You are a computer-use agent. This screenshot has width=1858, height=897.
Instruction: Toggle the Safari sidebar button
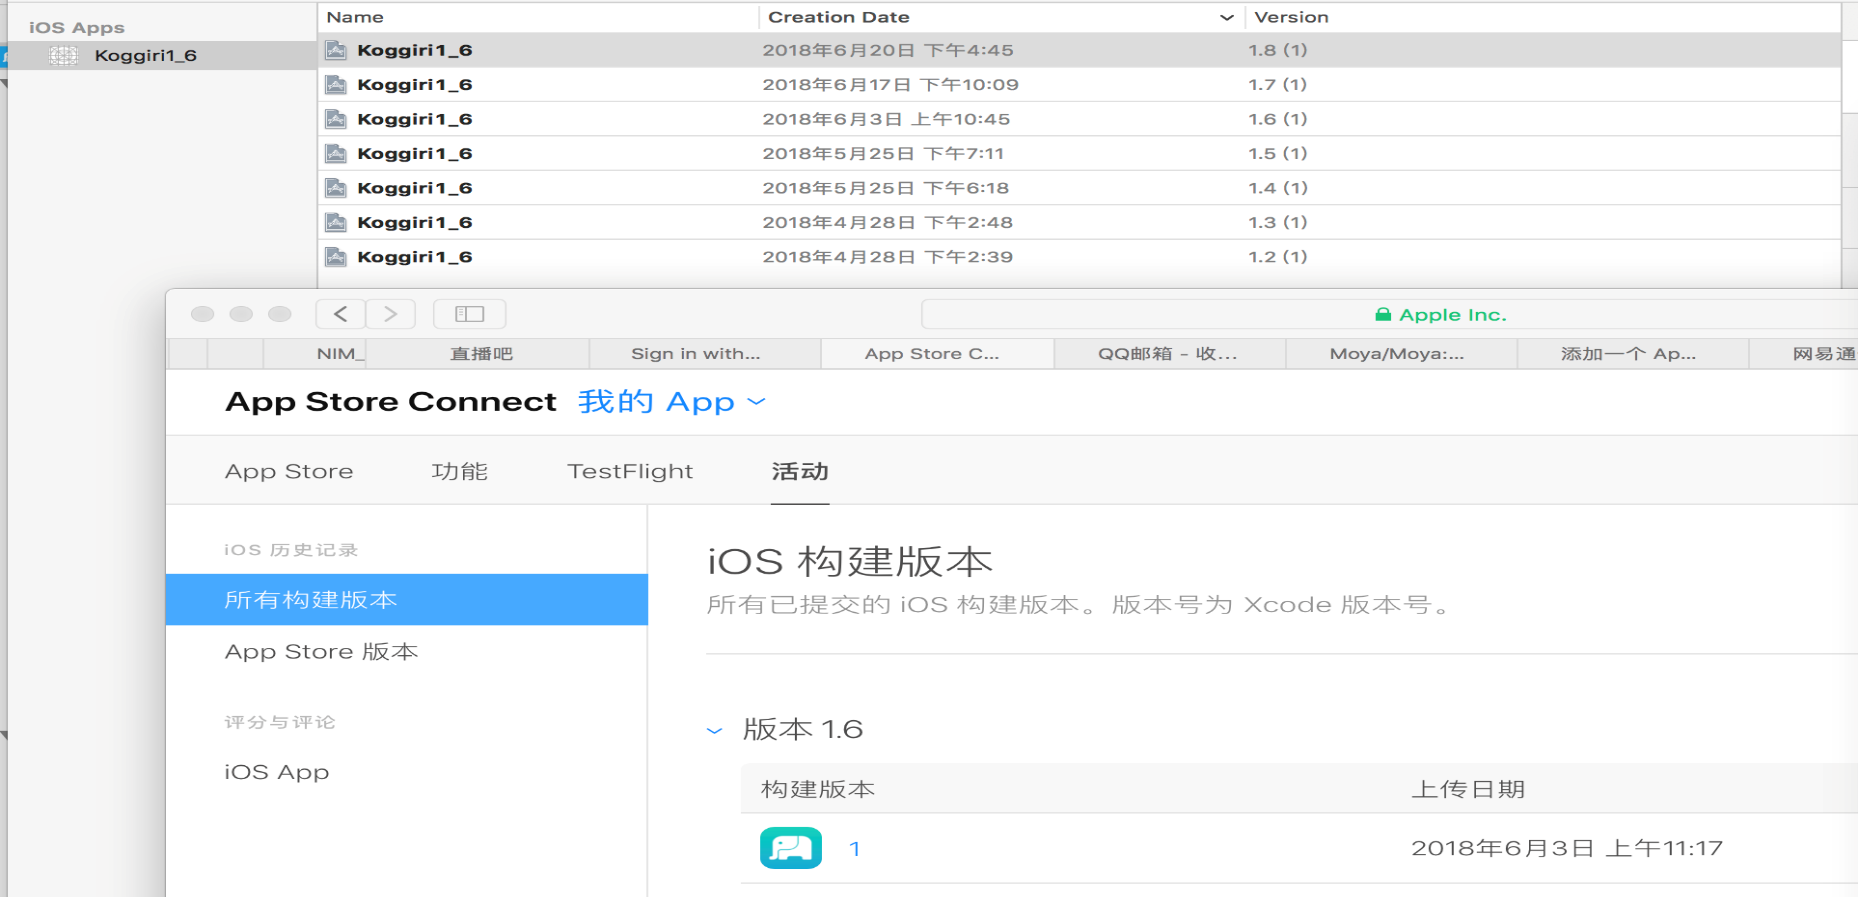pos(469,314)
